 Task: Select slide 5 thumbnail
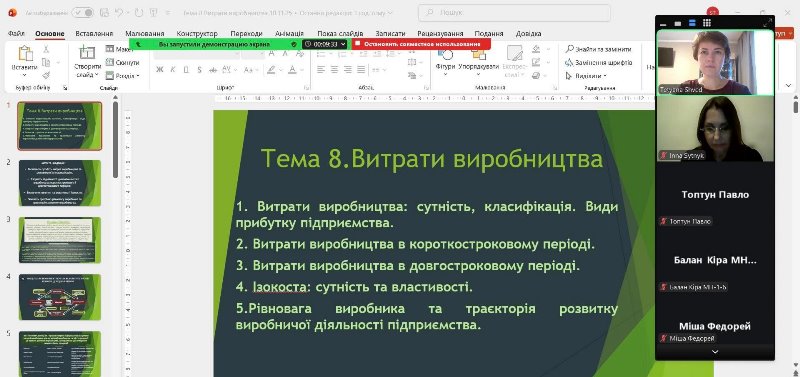point(60,354)
